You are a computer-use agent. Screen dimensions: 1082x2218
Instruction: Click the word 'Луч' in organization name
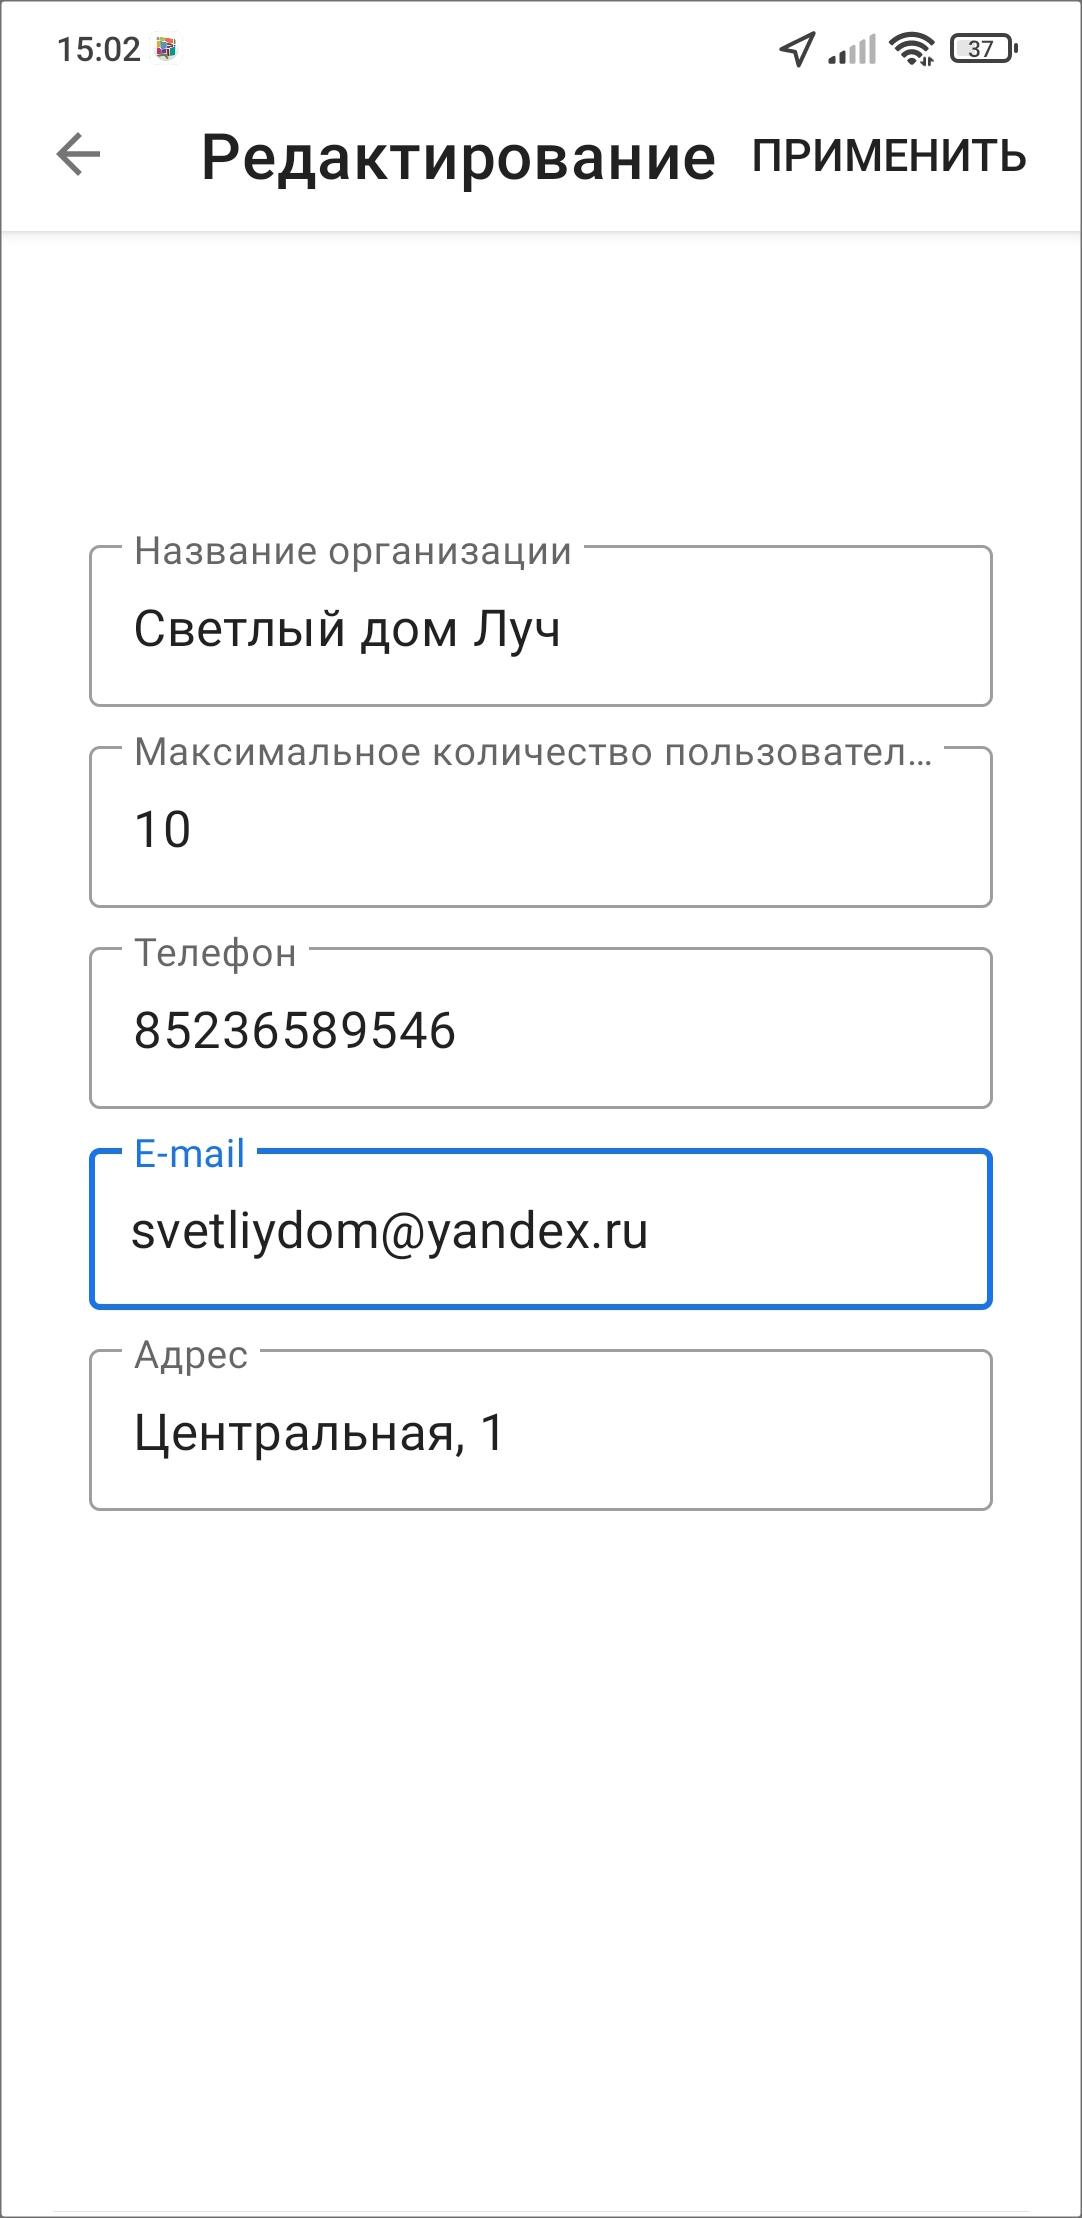click(x=517, y=630)
